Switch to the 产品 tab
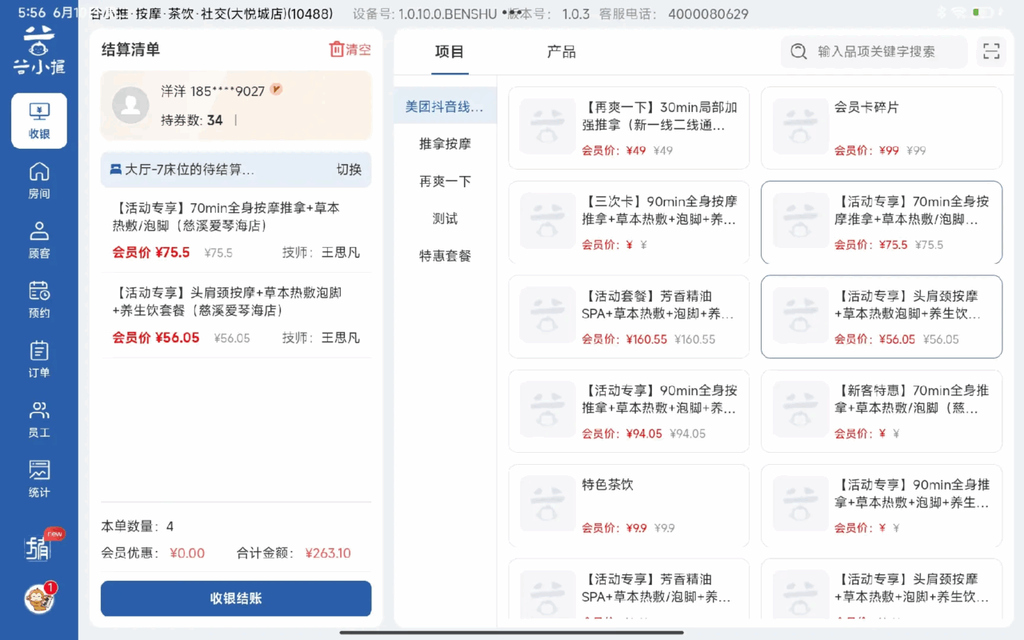The image size is (1024, 640). tap(561, 52)
